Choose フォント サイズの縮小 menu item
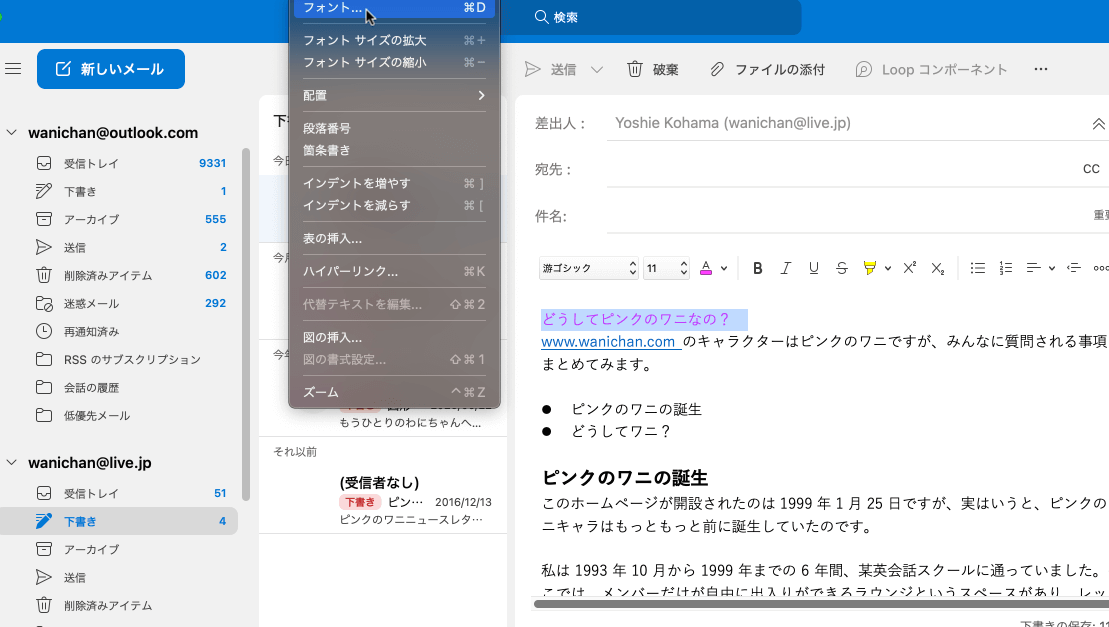 click(x=394, y=62)
